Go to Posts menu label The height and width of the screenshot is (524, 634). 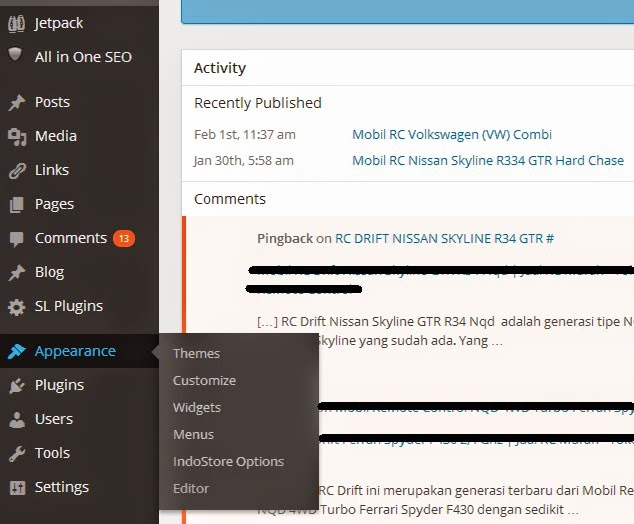[x=52, y=102]
